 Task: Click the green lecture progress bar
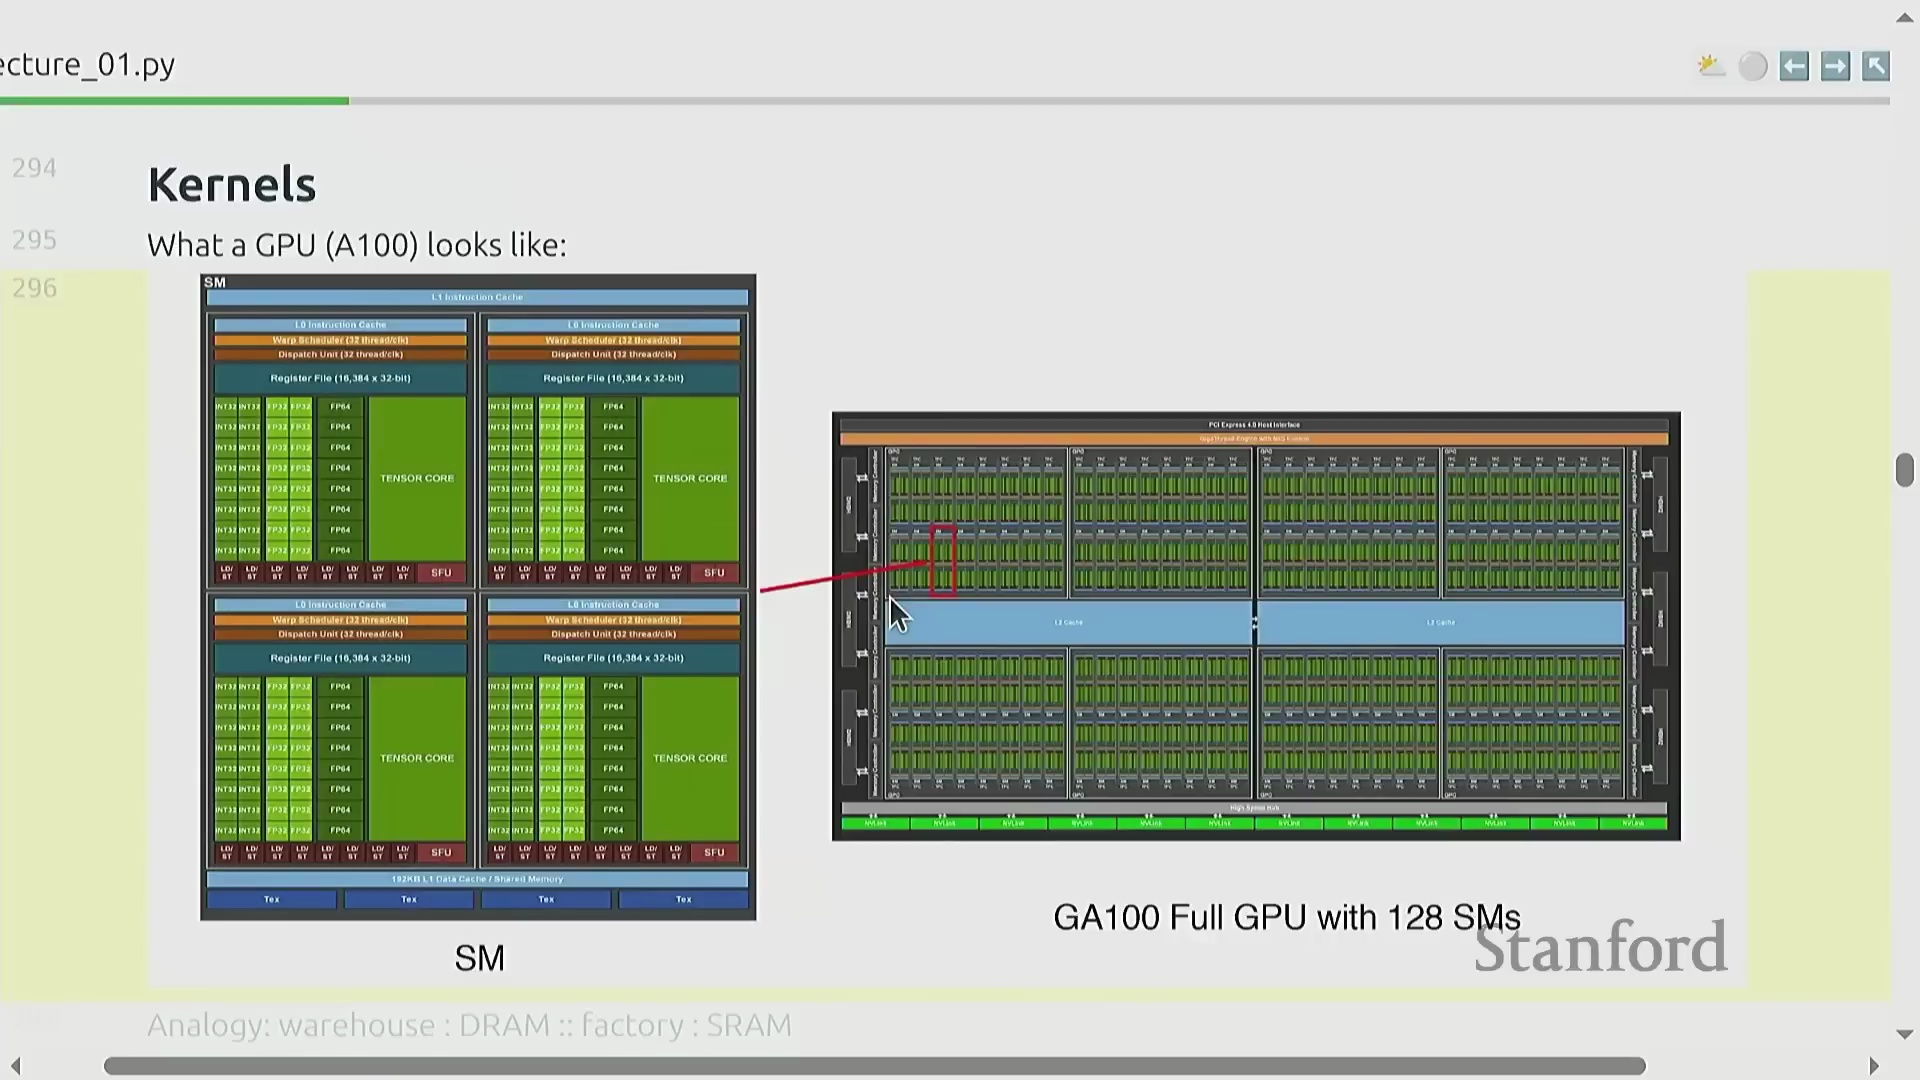[x=175, y=101]
